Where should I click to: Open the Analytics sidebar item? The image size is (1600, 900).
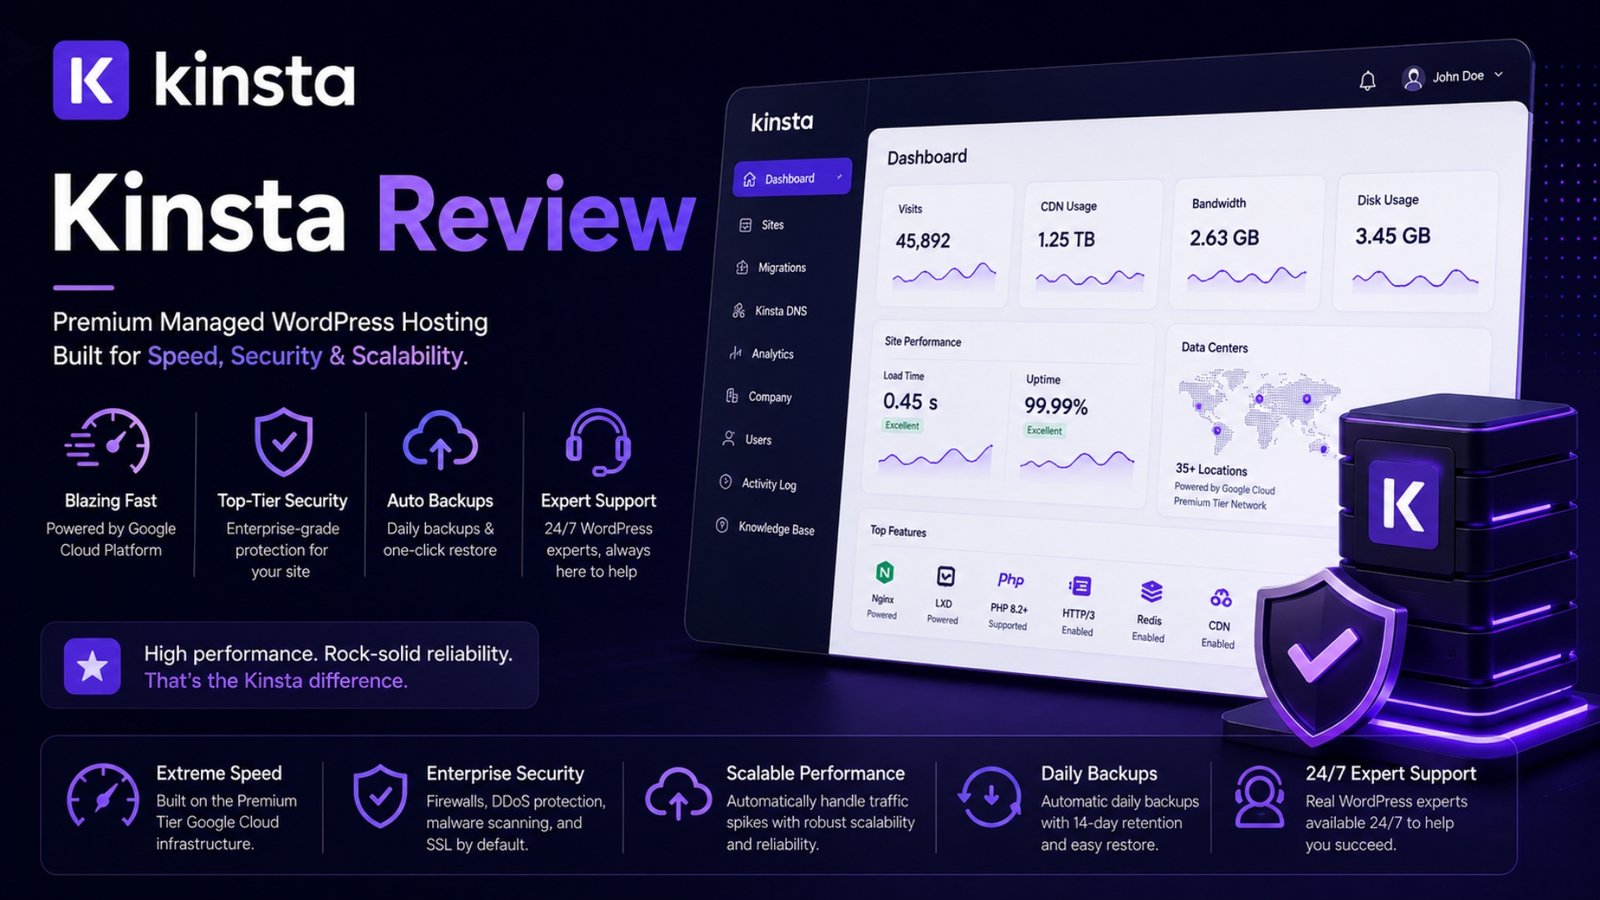[761, 354]
